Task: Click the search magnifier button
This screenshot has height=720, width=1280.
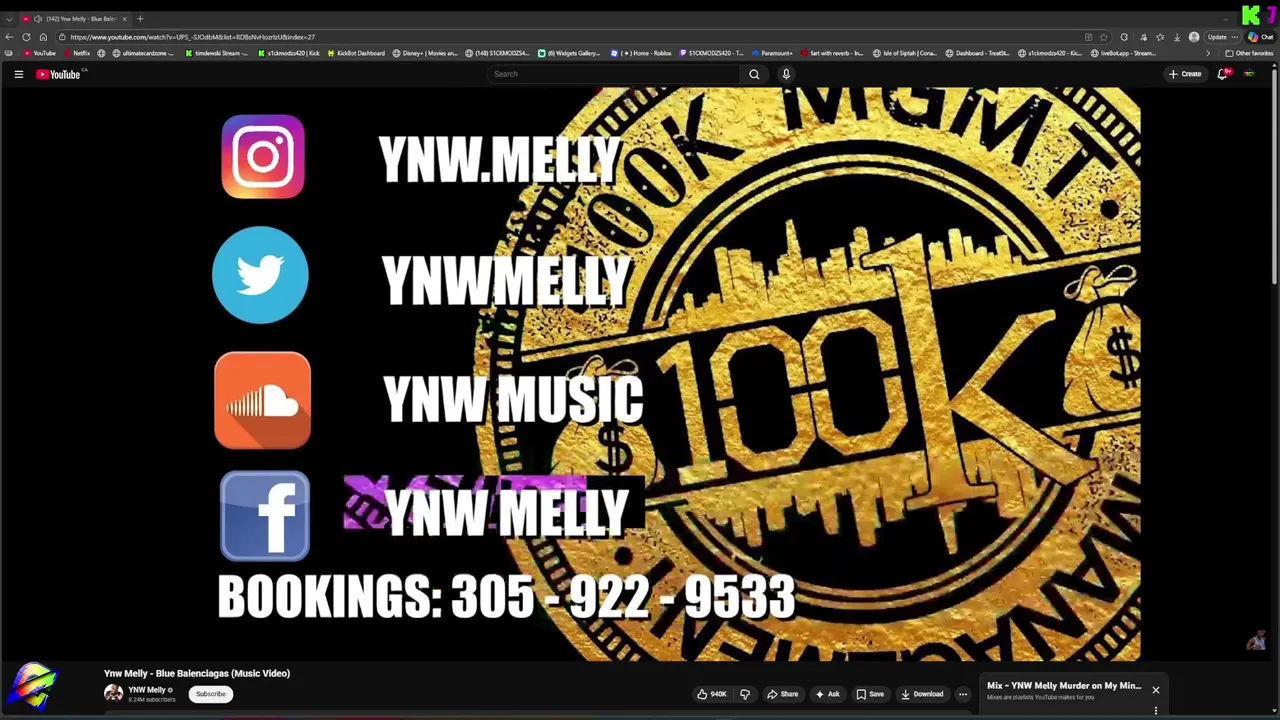Action: (x=754, y=74)
